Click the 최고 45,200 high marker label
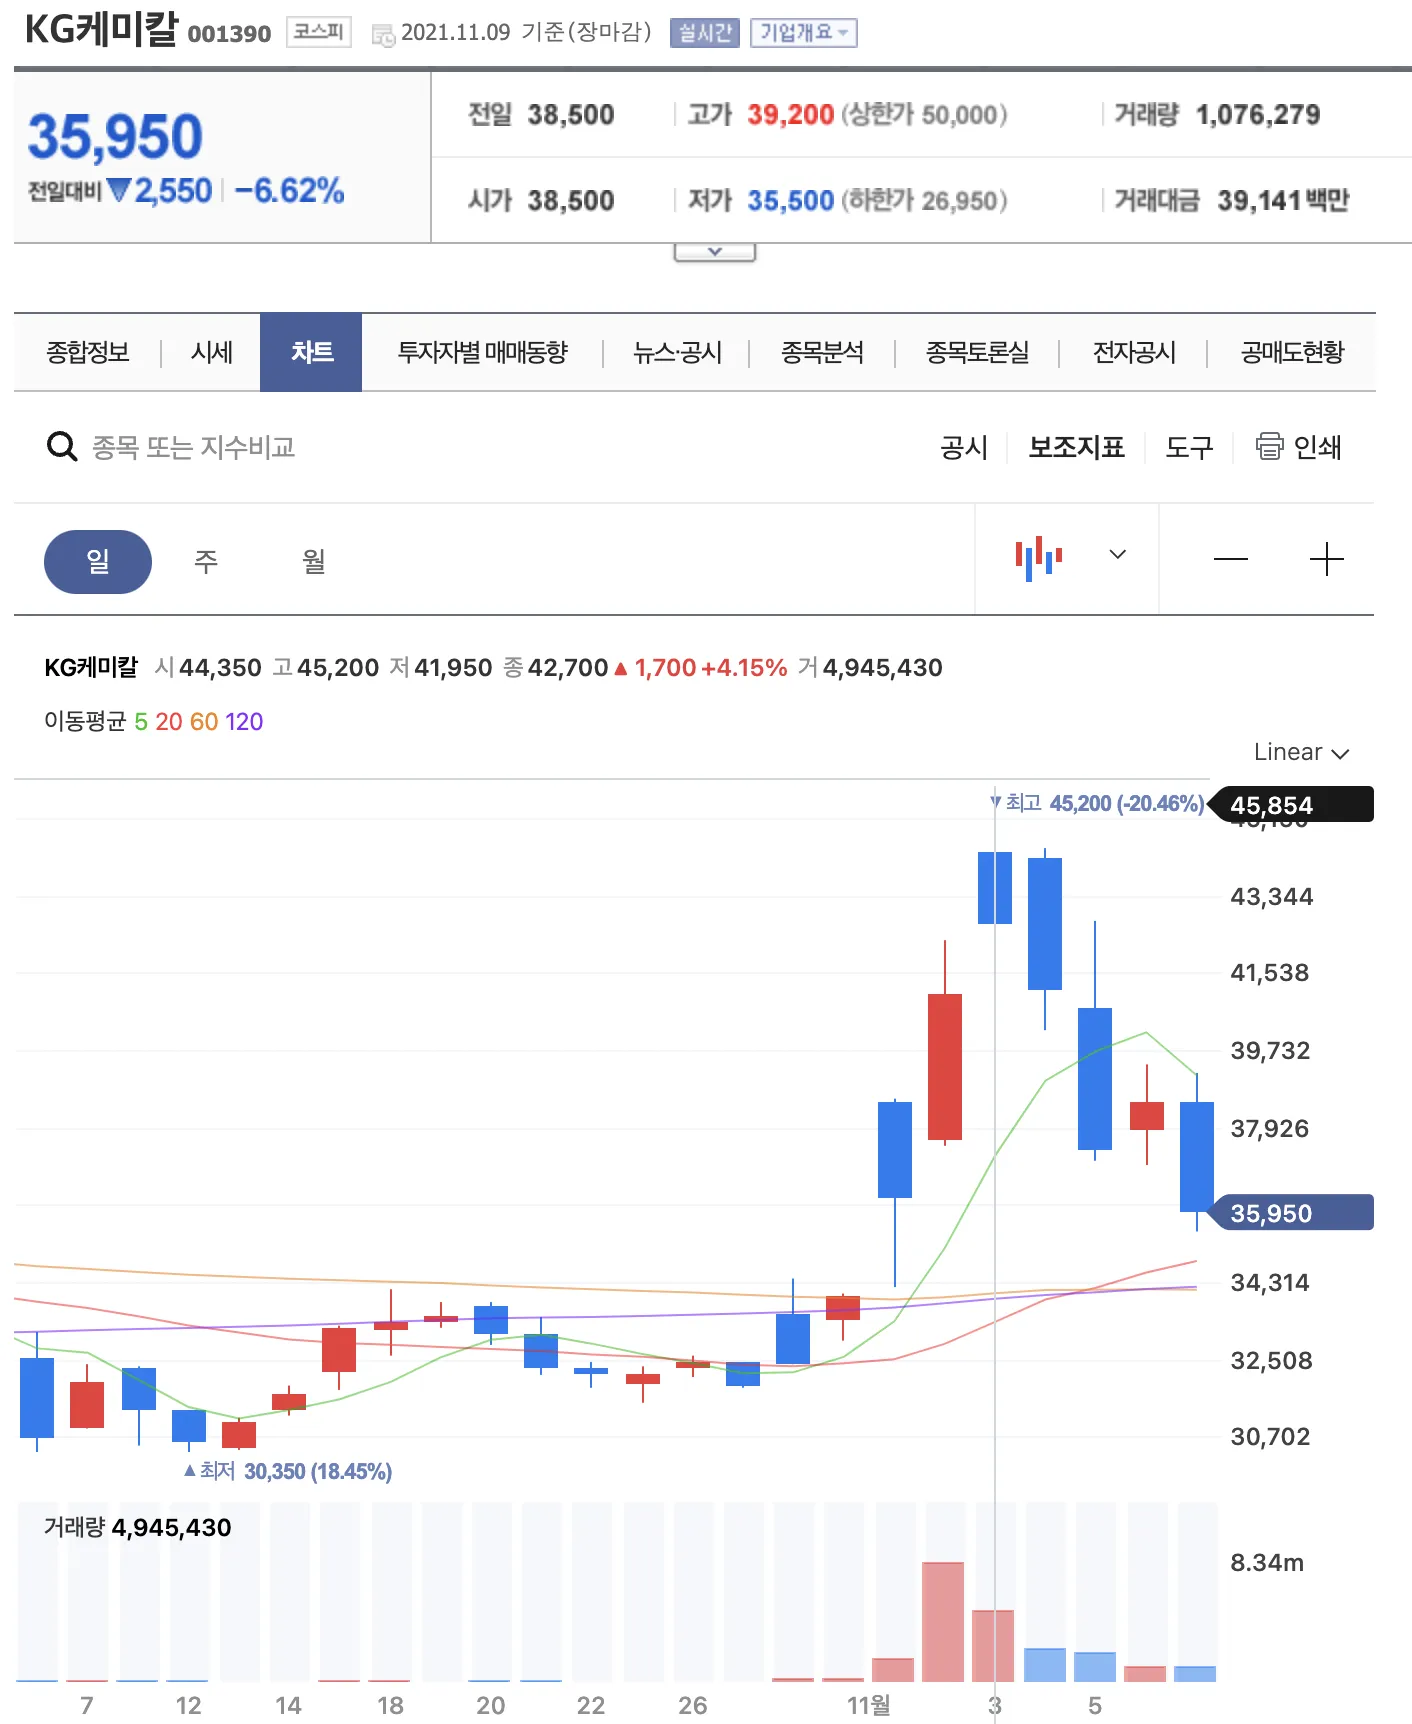 [x=1097, y=803]
